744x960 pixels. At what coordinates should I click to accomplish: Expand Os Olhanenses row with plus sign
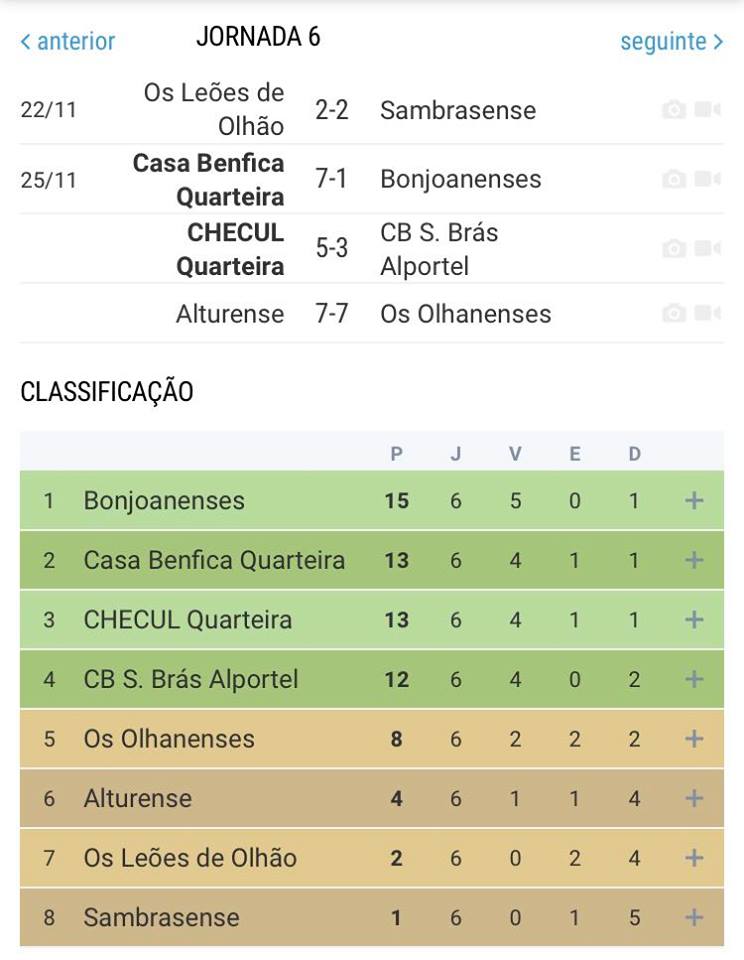(x=694, y=739)
